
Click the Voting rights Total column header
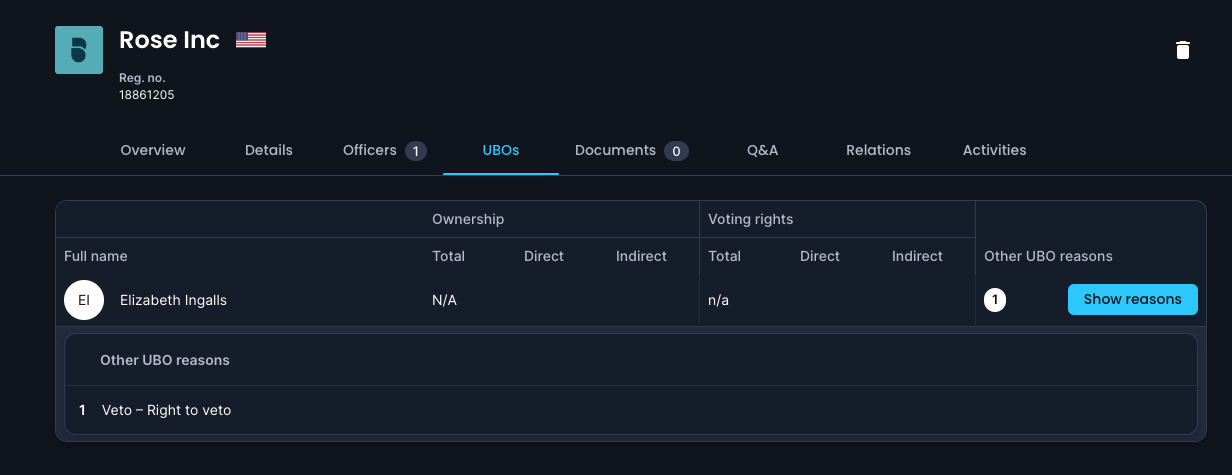(x=724, y=256)
